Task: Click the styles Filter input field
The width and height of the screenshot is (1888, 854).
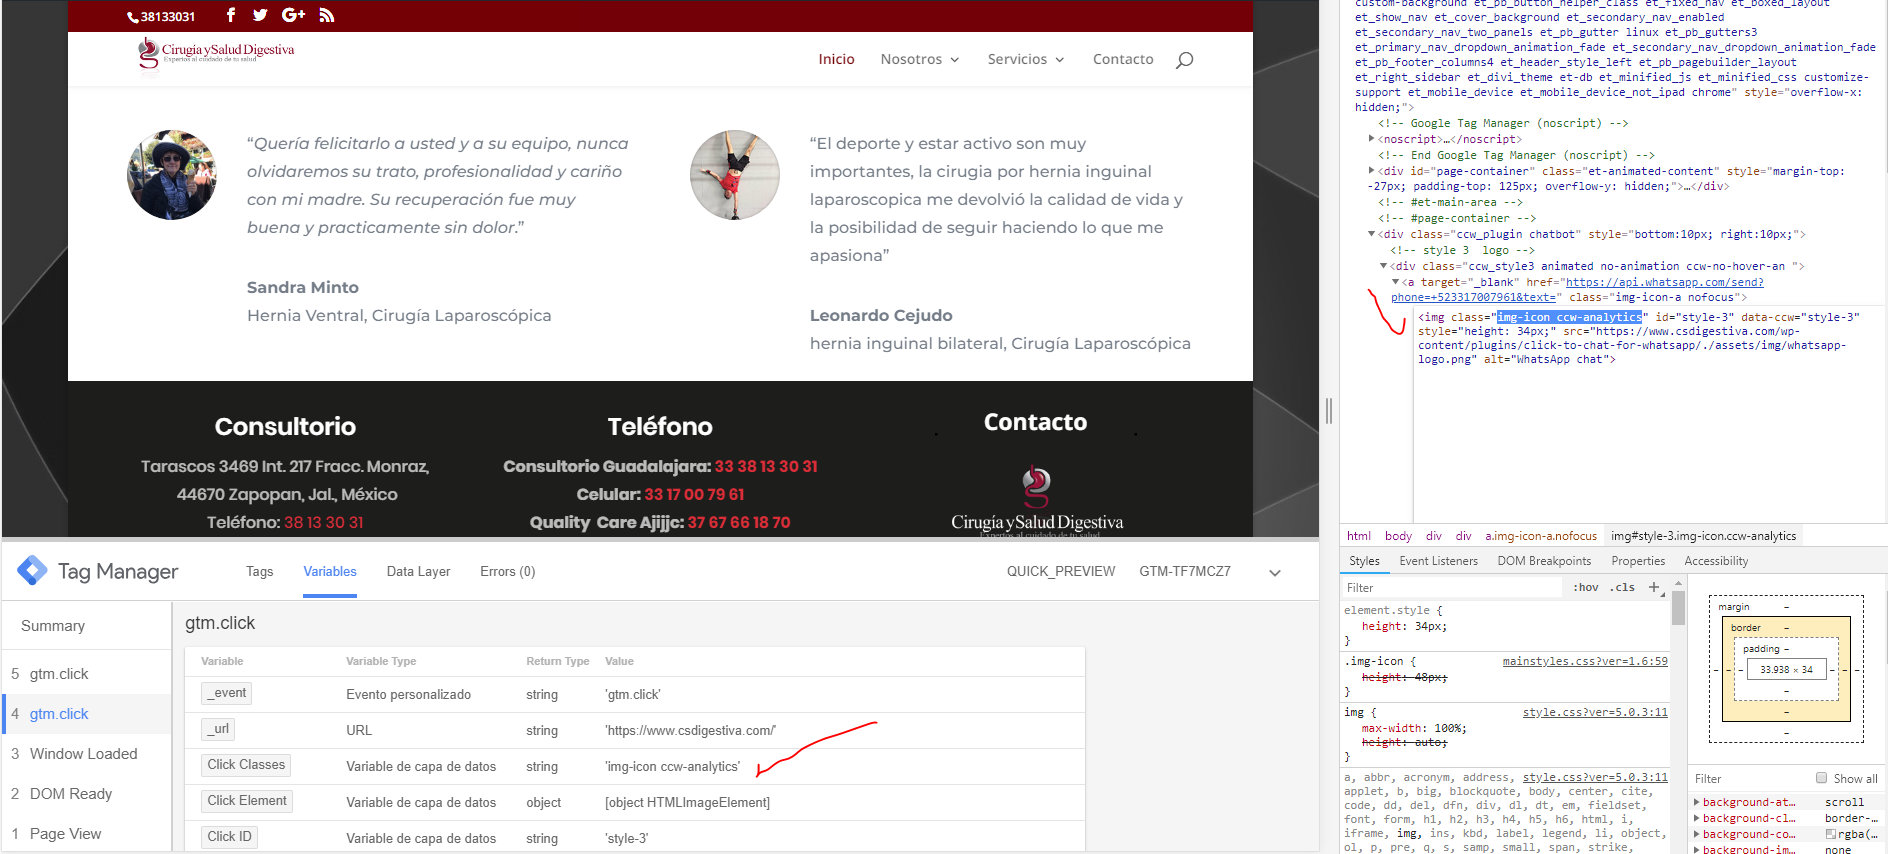Action: (x=1450, y=587)
